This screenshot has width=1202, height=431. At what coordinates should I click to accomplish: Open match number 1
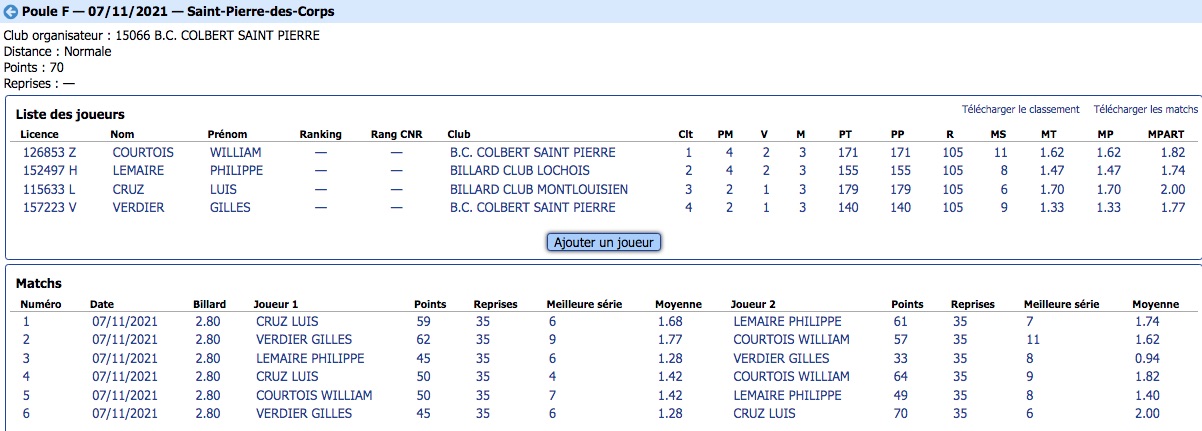point(26,322)
